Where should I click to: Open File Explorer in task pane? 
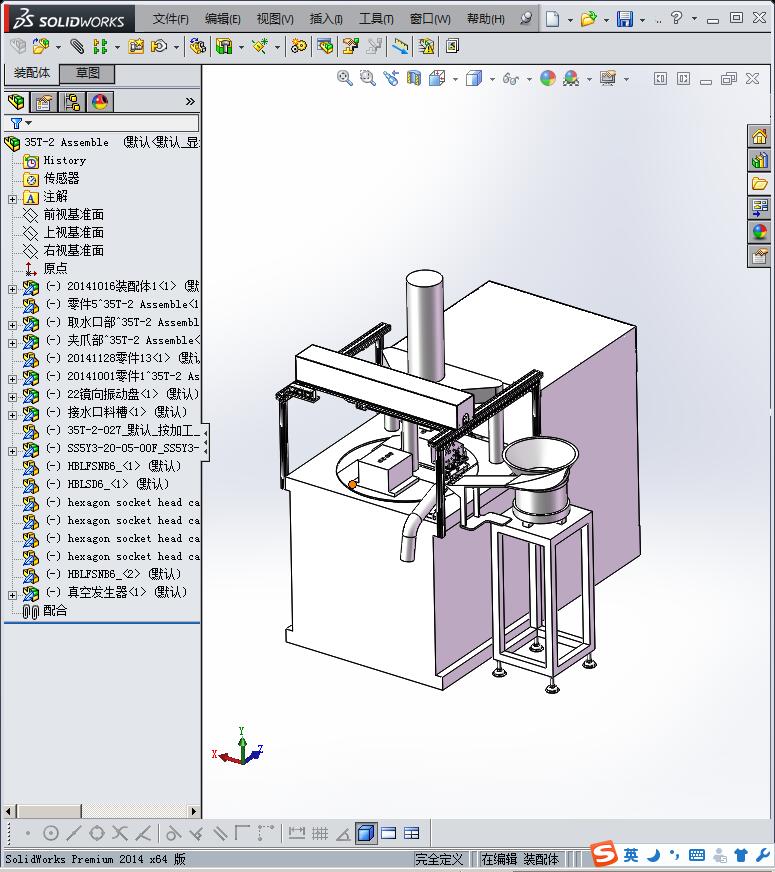click(759, 184)
